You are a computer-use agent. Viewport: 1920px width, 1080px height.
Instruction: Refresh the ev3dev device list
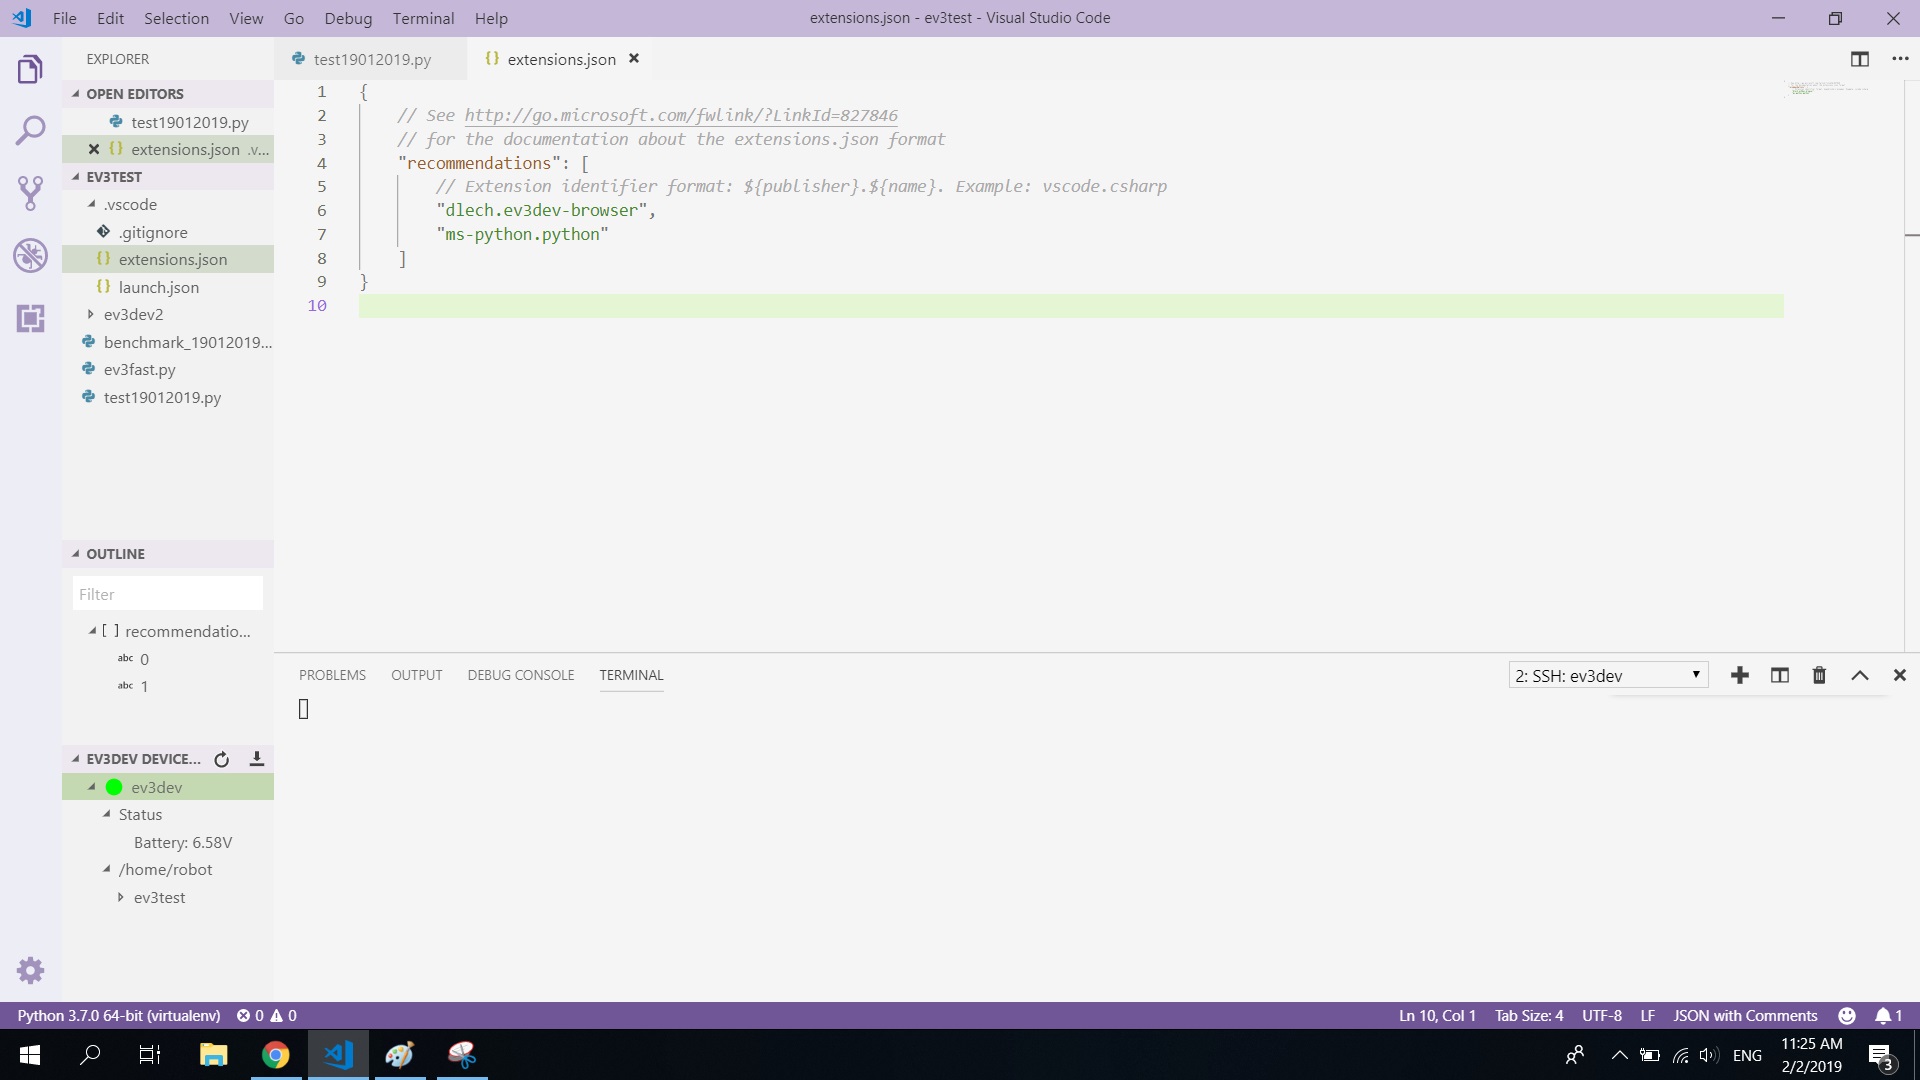coord(221,759)
